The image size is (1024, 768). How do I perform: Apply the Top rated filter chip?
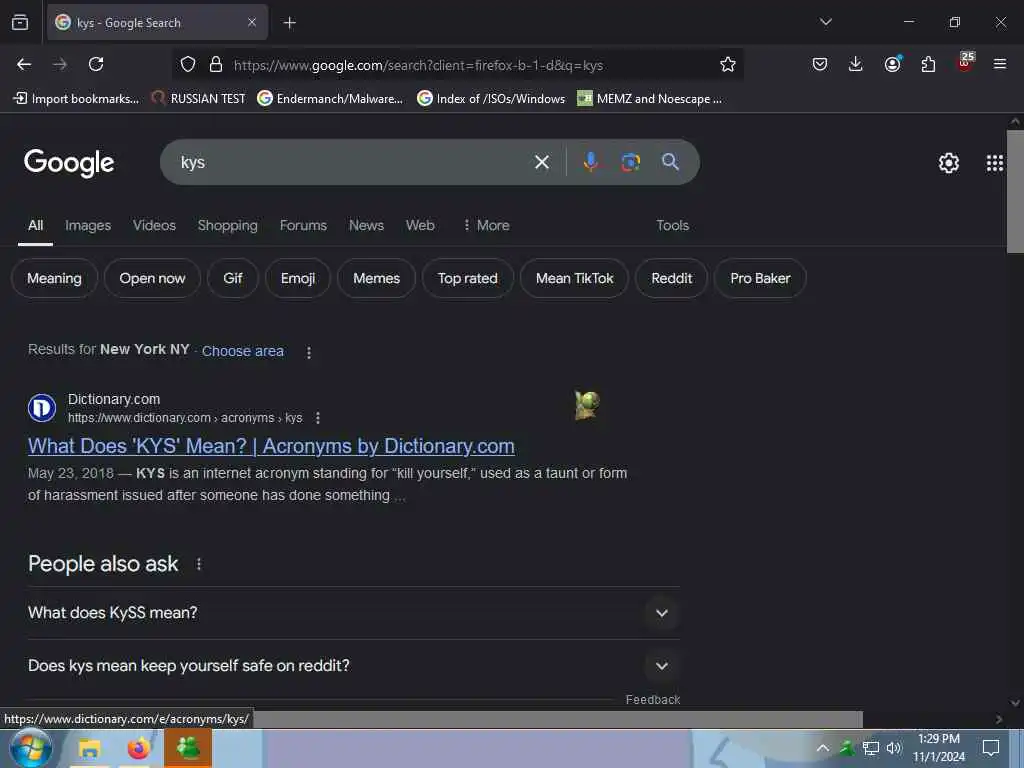(x=468, y=278)
